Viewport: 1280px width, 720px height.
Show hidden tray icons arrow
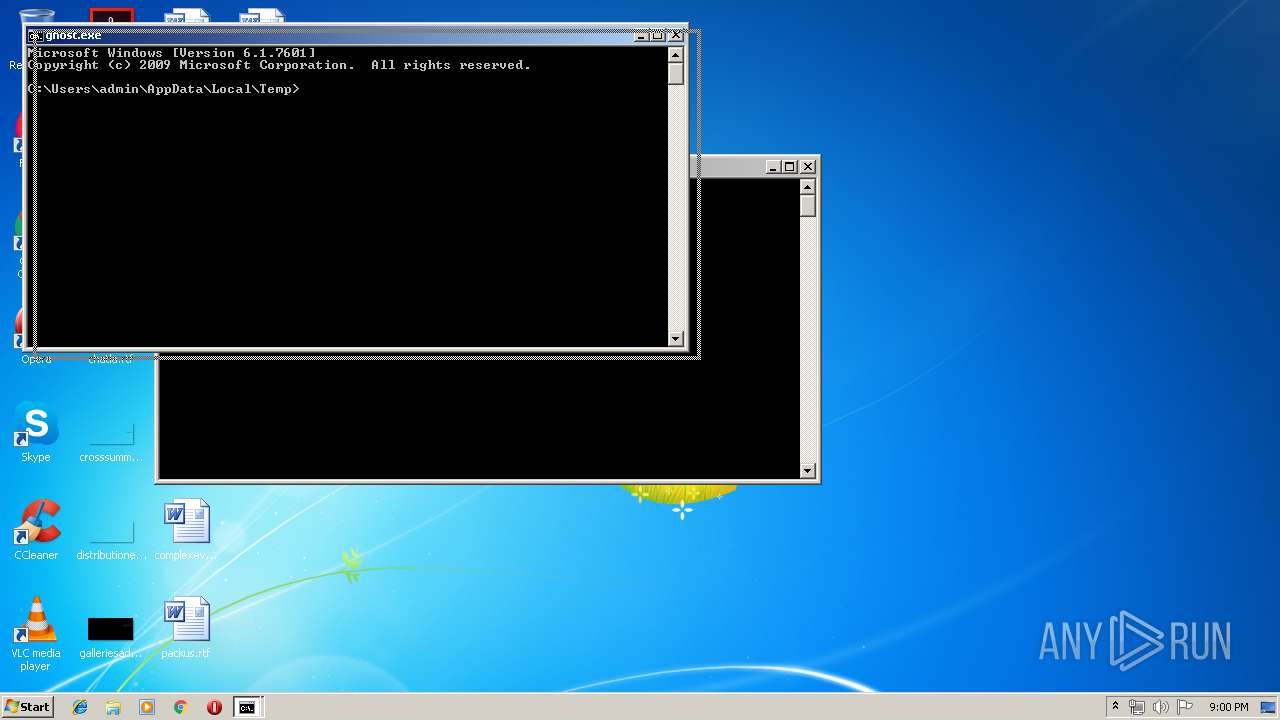click(x=1115, y=707)
